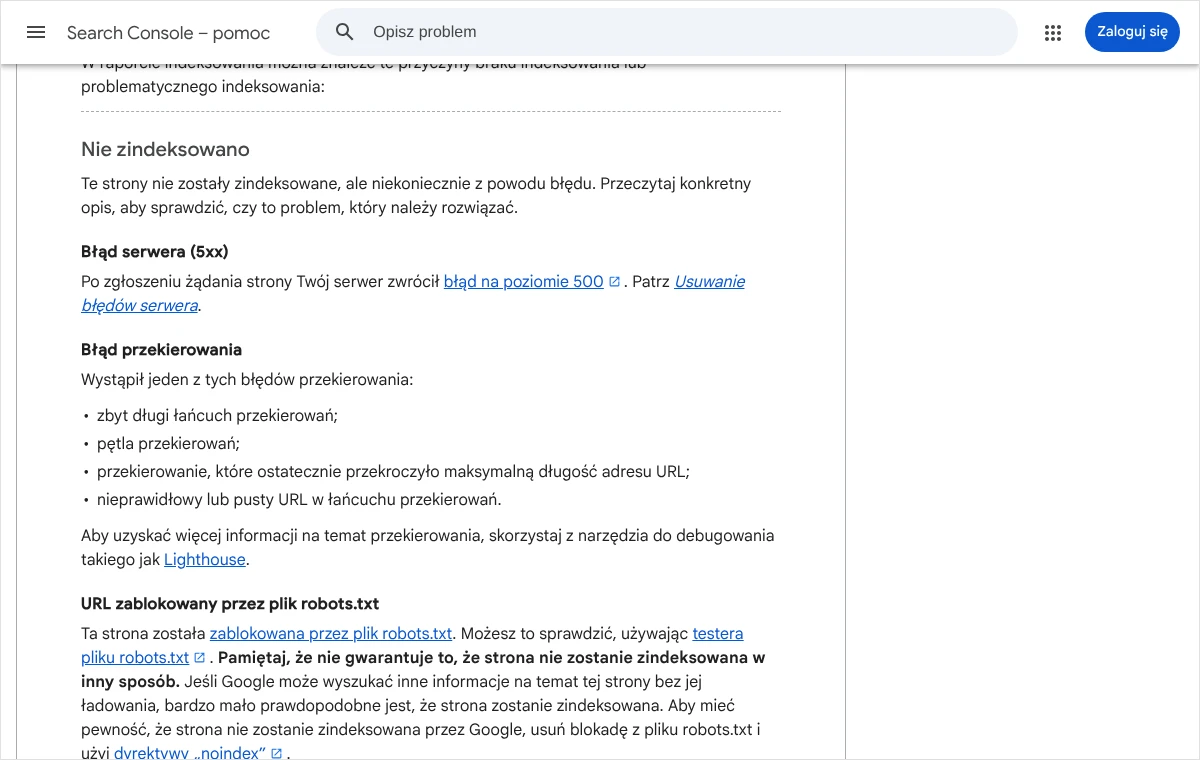Open the Search Console – pomoc title
This screenshot has height=760, width=1200.
[x=168, y=33]
